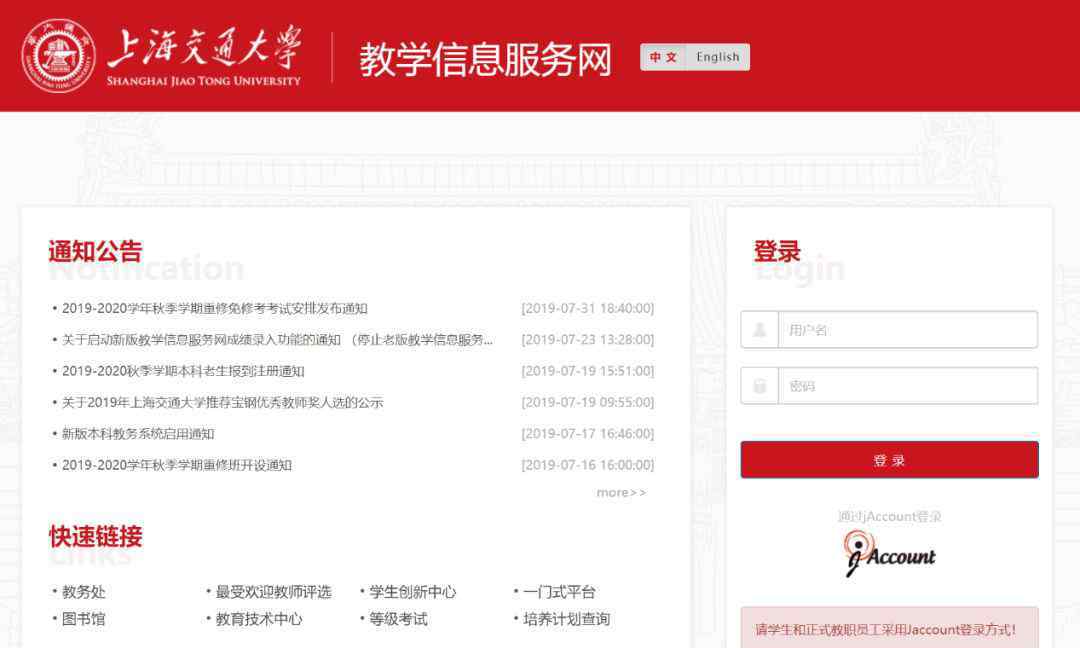Click the 用户名 username input field
Viewport: 1080px width, 648px height.
(x=906, y=330)
